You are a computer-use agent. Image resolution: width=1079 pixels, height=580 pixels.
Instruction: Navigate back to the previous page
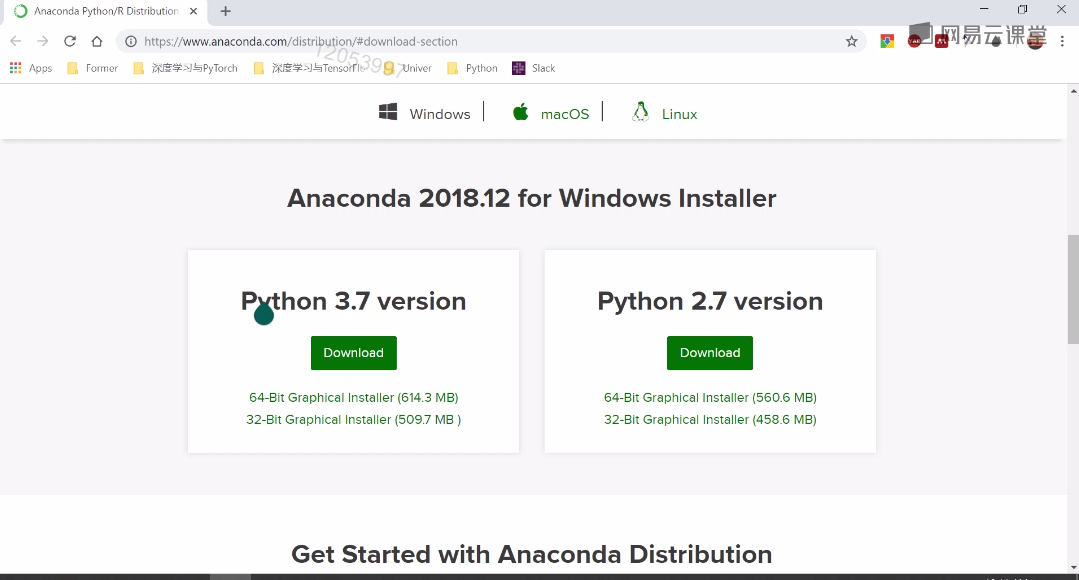coord(16,42)
